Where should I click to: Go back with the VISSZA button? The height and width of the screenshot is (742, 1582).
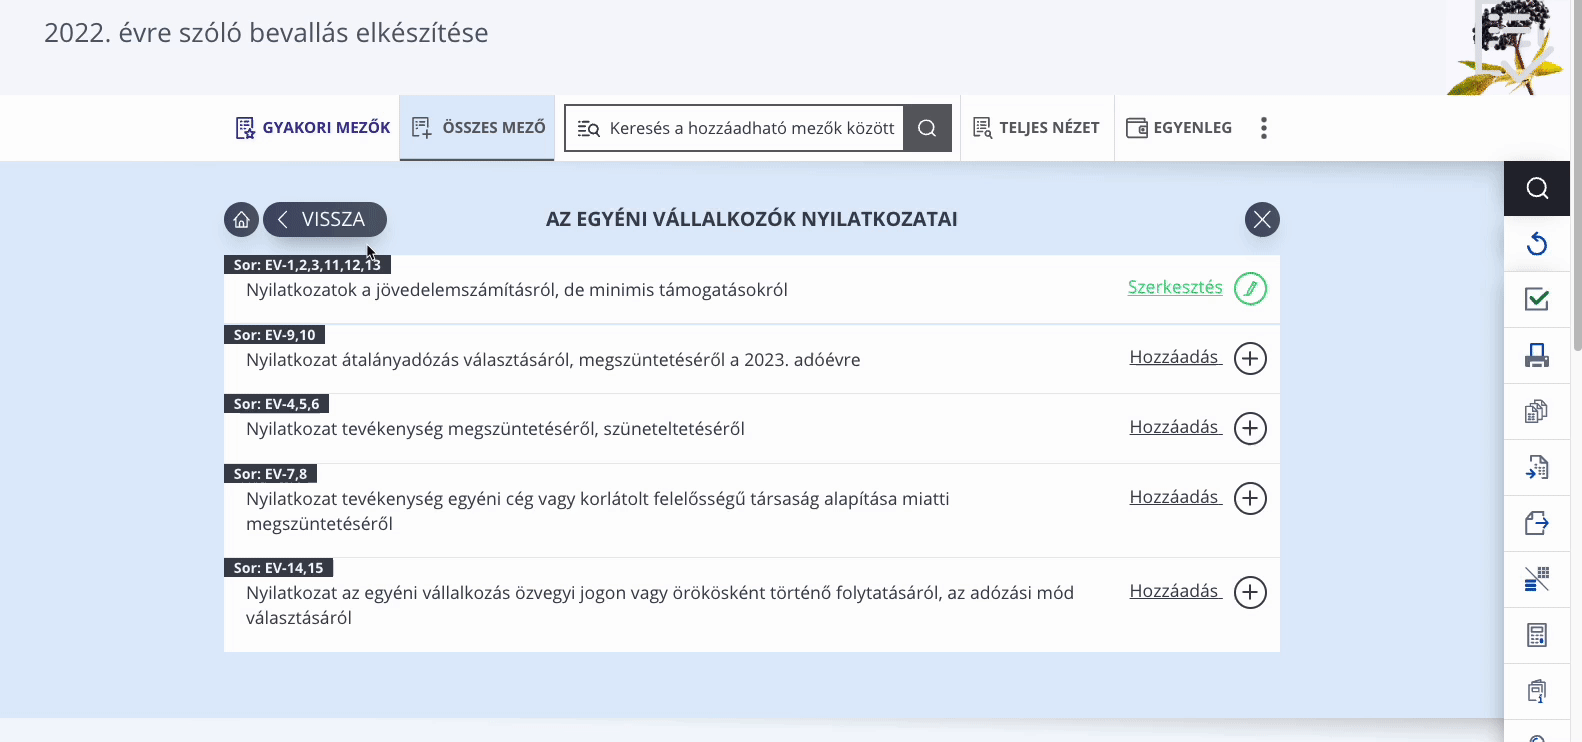coord(325,219)
